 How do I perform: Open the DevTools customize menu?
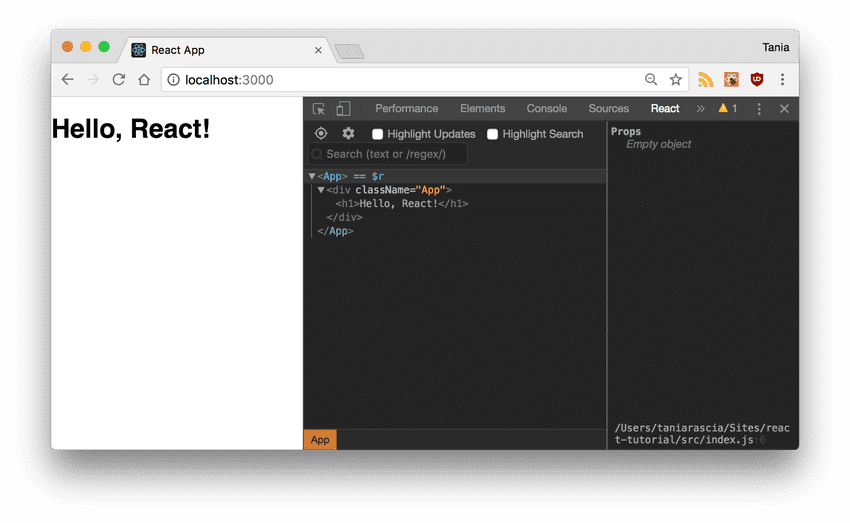(x=759, y=109)
